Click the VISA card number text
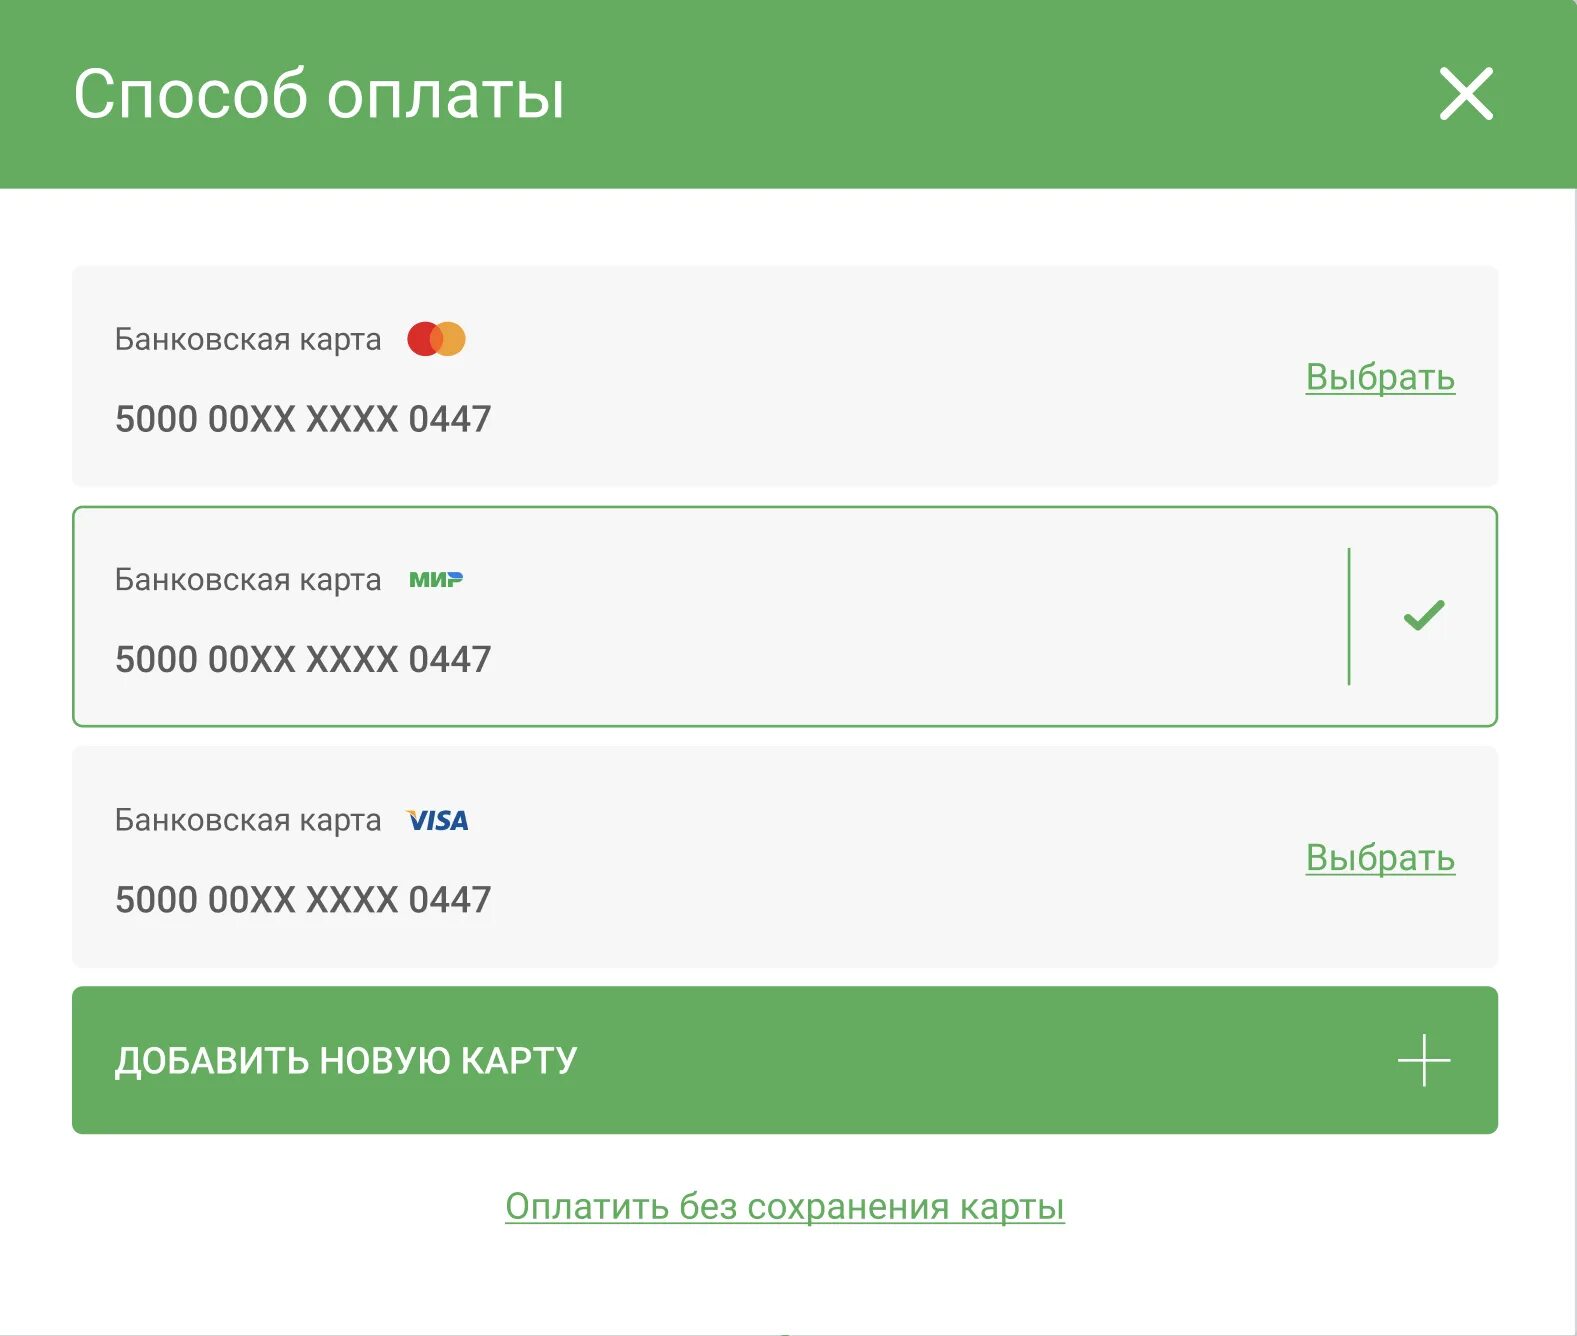The height and width of the screenshot is (1336, 1577). tap(303, 900)
